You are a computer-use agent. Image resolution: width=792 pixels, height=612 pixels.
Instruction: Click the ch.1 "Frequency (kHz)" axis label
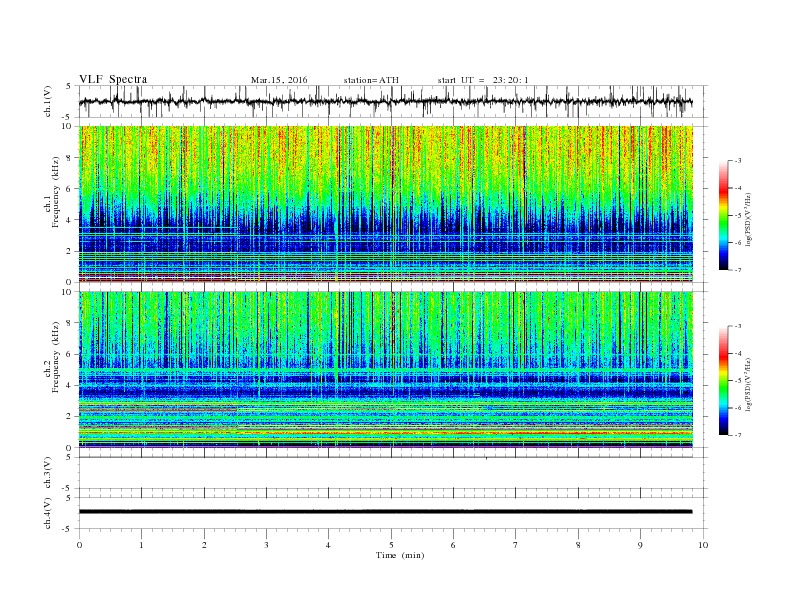click(55, 192)
